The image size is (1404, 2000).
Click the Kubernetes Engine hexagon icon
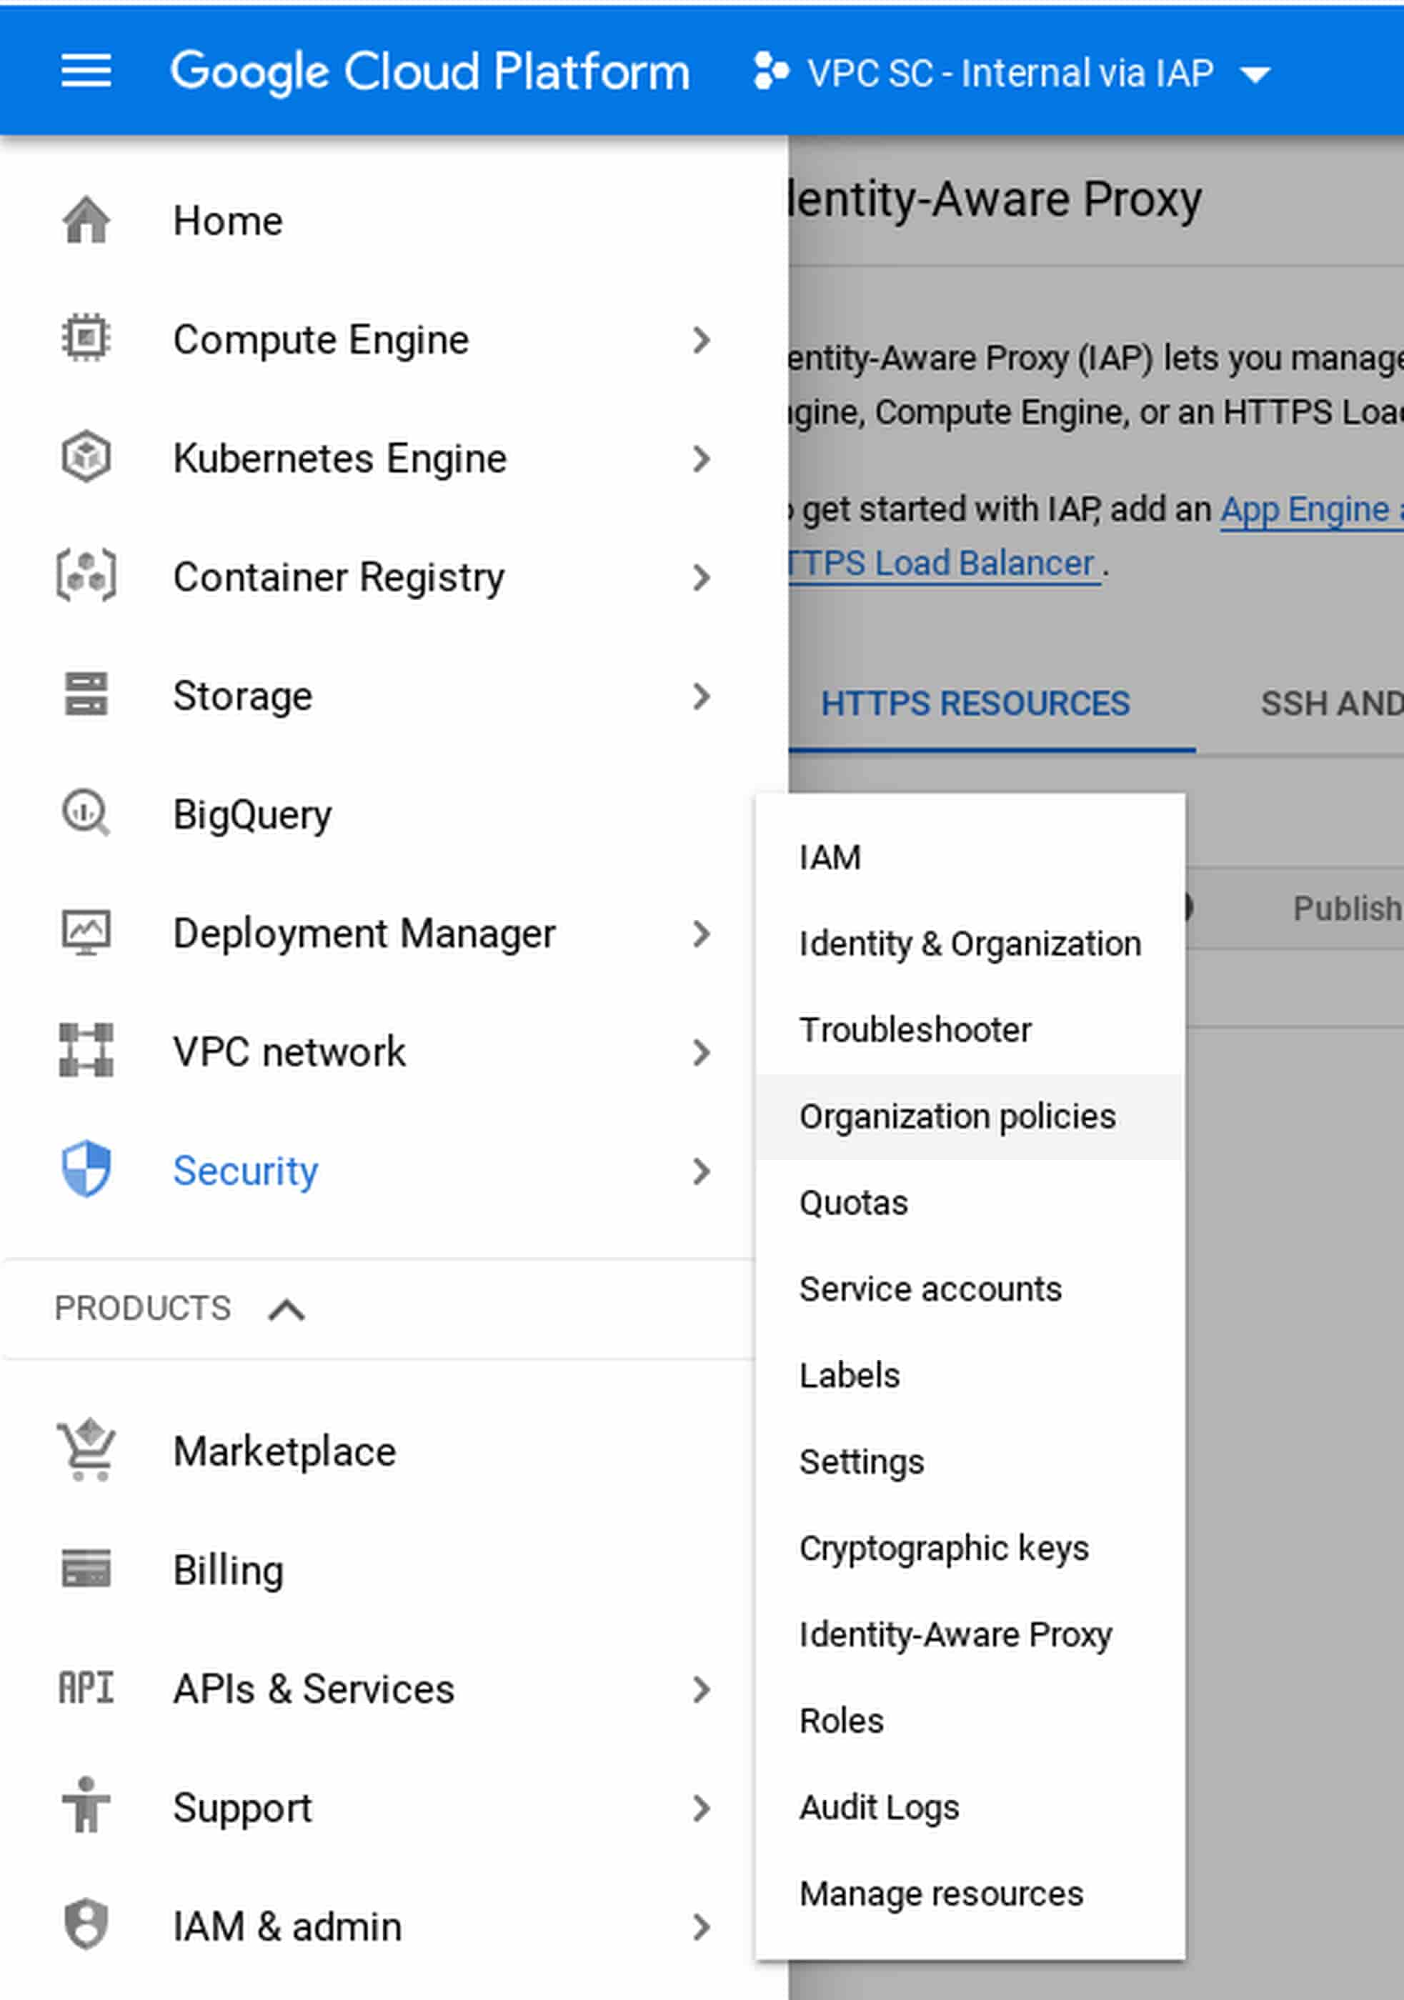pyautogui.click(x=86, y=457)
